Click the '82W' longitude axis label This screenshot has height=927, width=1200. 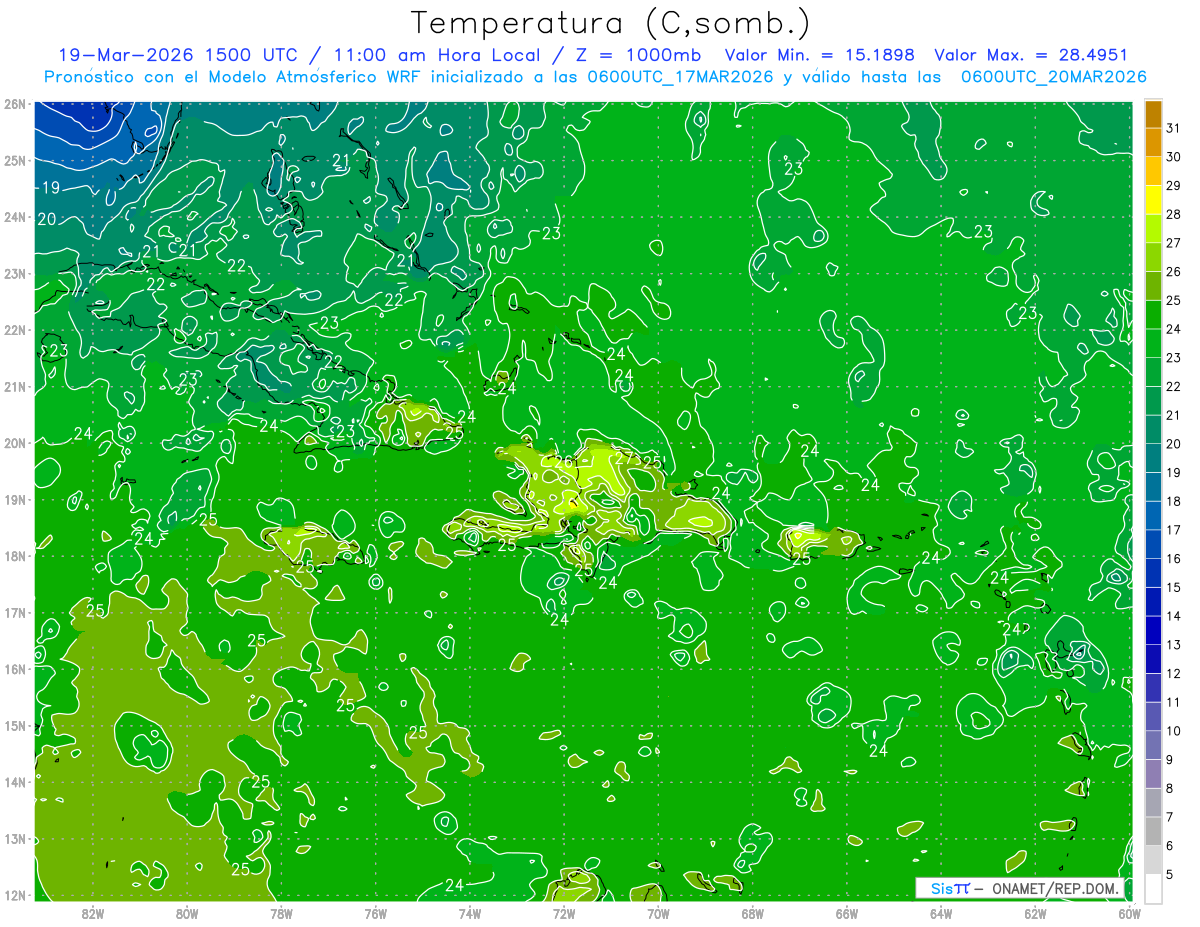pyautogui.click(x=92, y=913)
